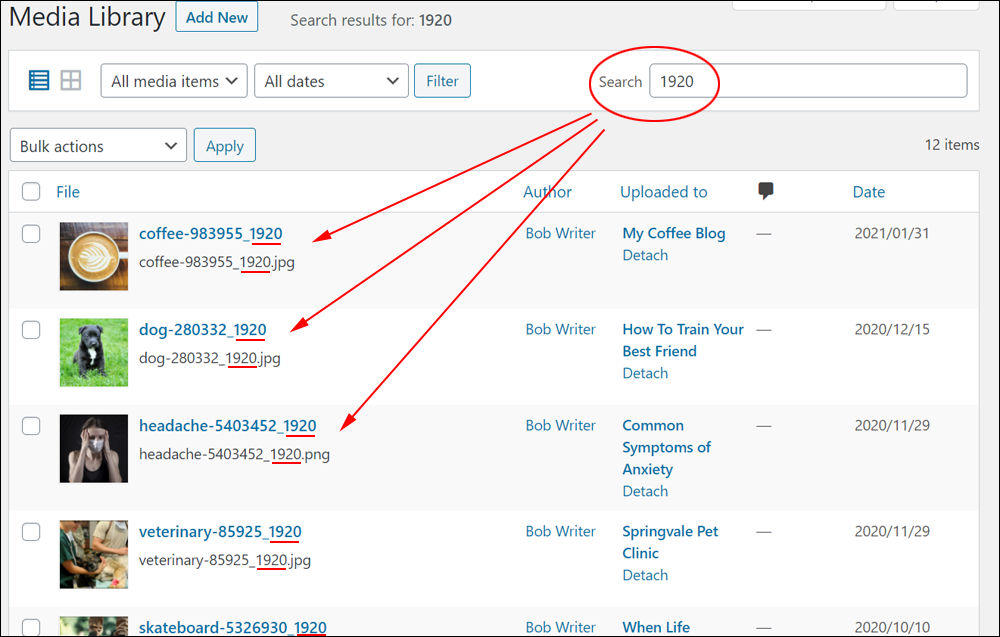Open veterinary-85925_1920 media title link
This screenshot has width=1000, height=637.
pyautogui.click(x=220, y=531)
